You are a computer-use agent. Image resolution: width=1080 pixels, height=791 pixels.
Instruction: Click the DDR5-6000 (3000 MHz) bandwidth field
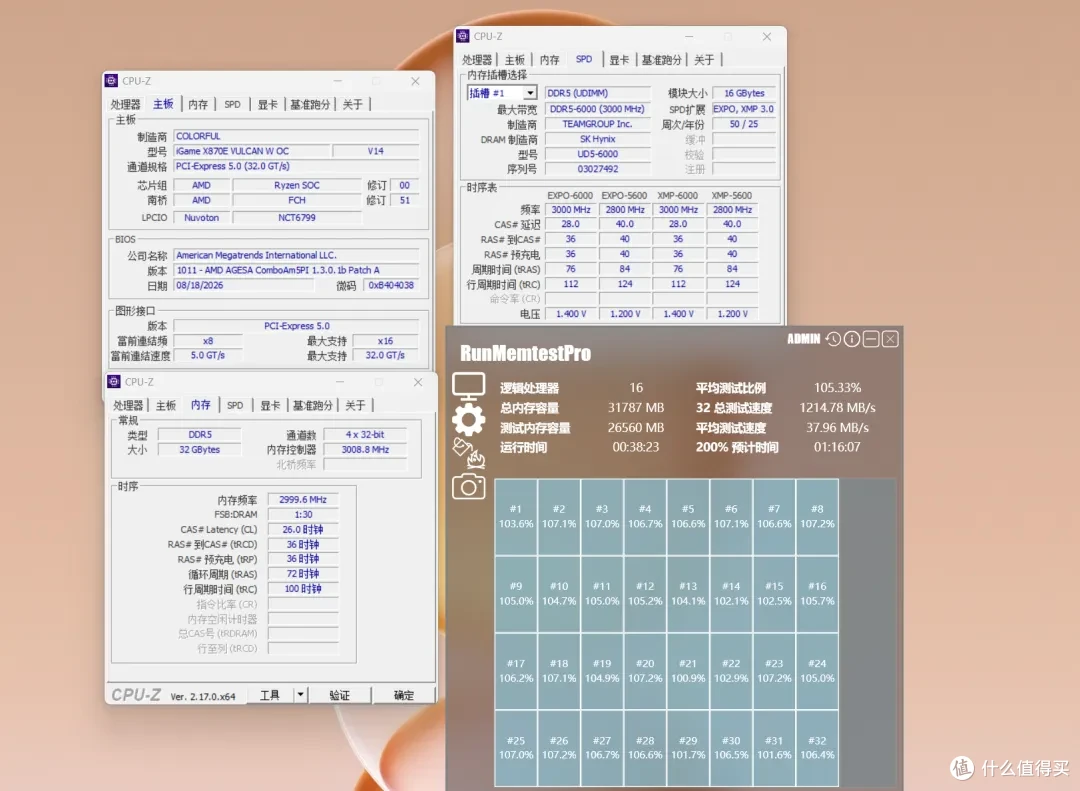click(597, 109)
